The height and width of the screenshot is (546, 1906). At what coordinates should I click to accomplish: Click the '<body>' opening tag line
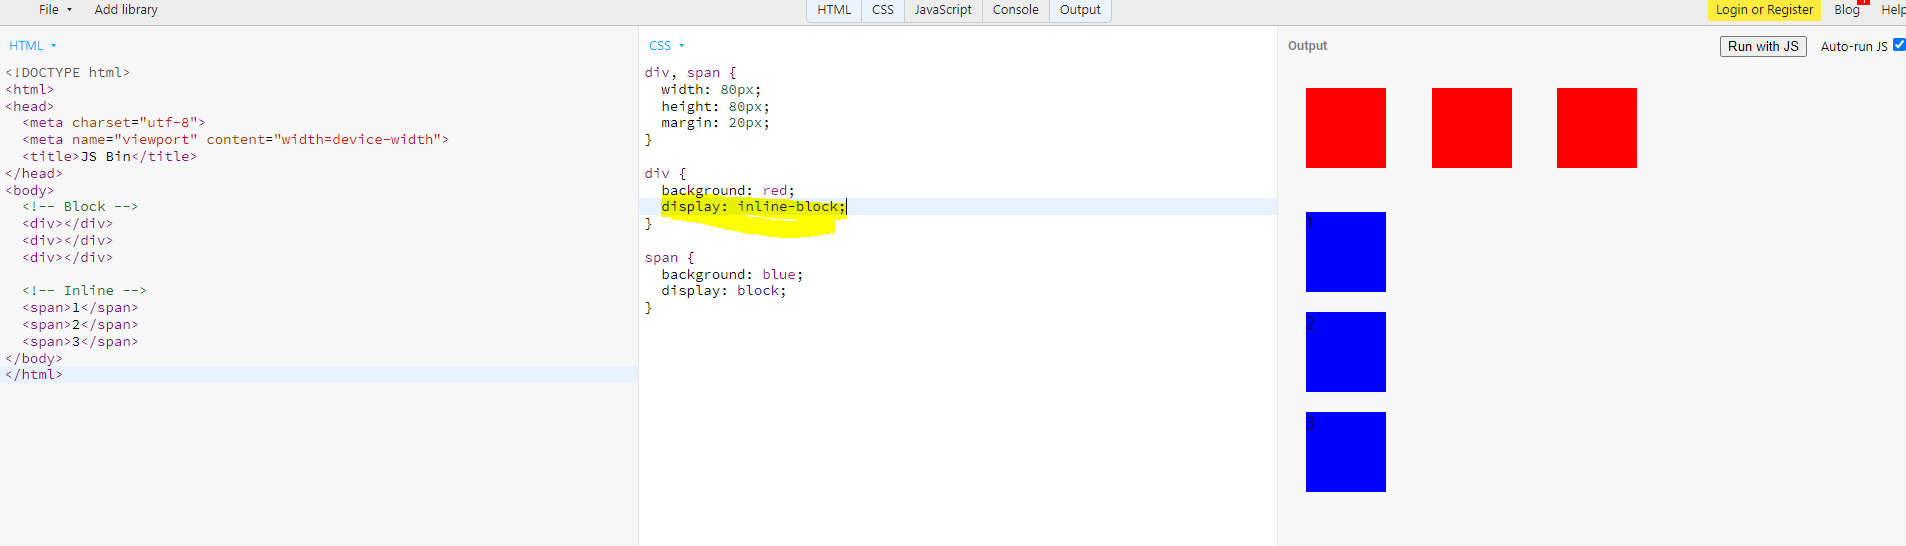point(30,190)
